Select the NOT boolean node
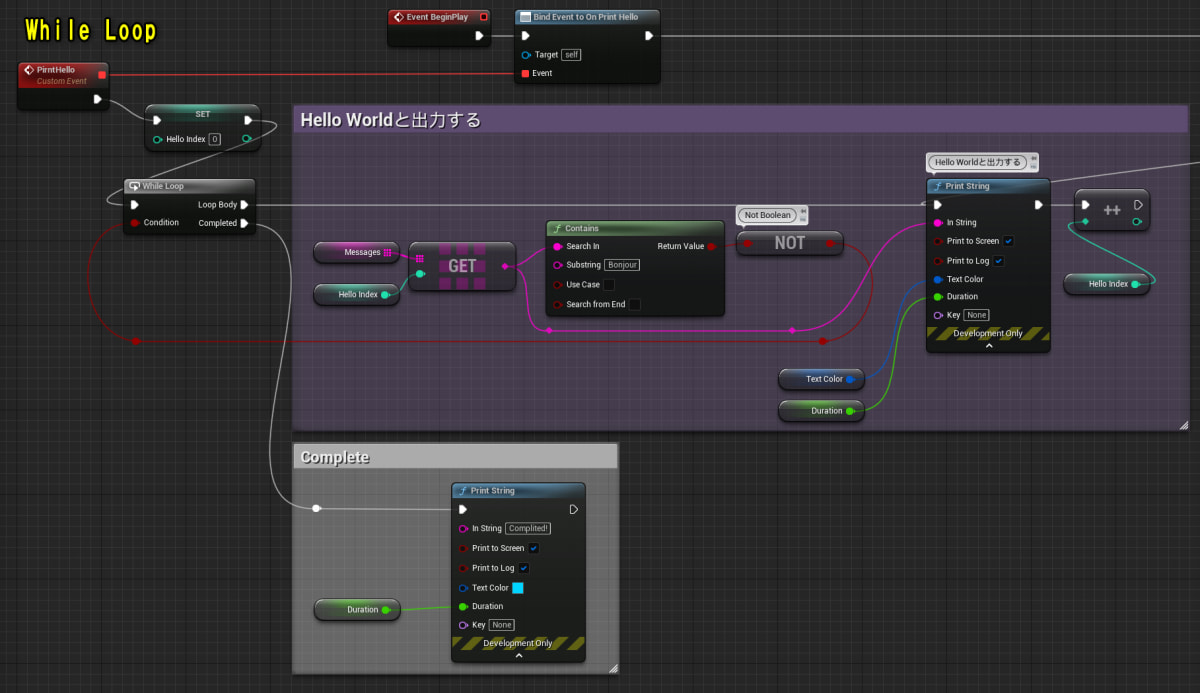1200x693 pixels. tap(789, 243)
